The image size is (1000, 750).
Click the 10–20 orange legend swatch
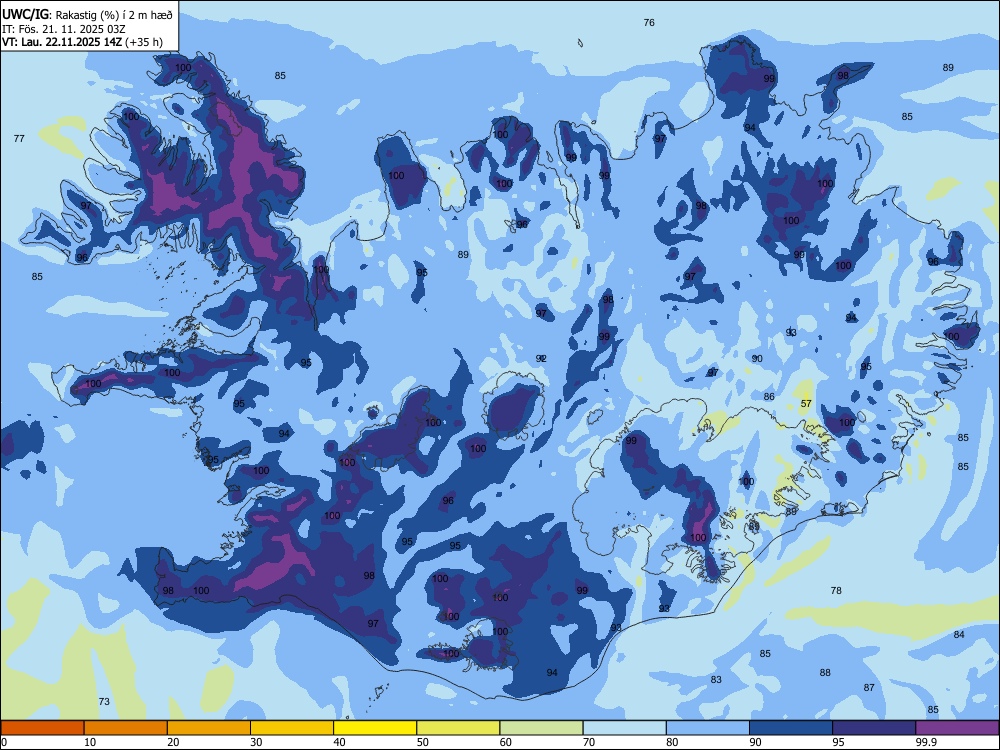click(126, 728)
